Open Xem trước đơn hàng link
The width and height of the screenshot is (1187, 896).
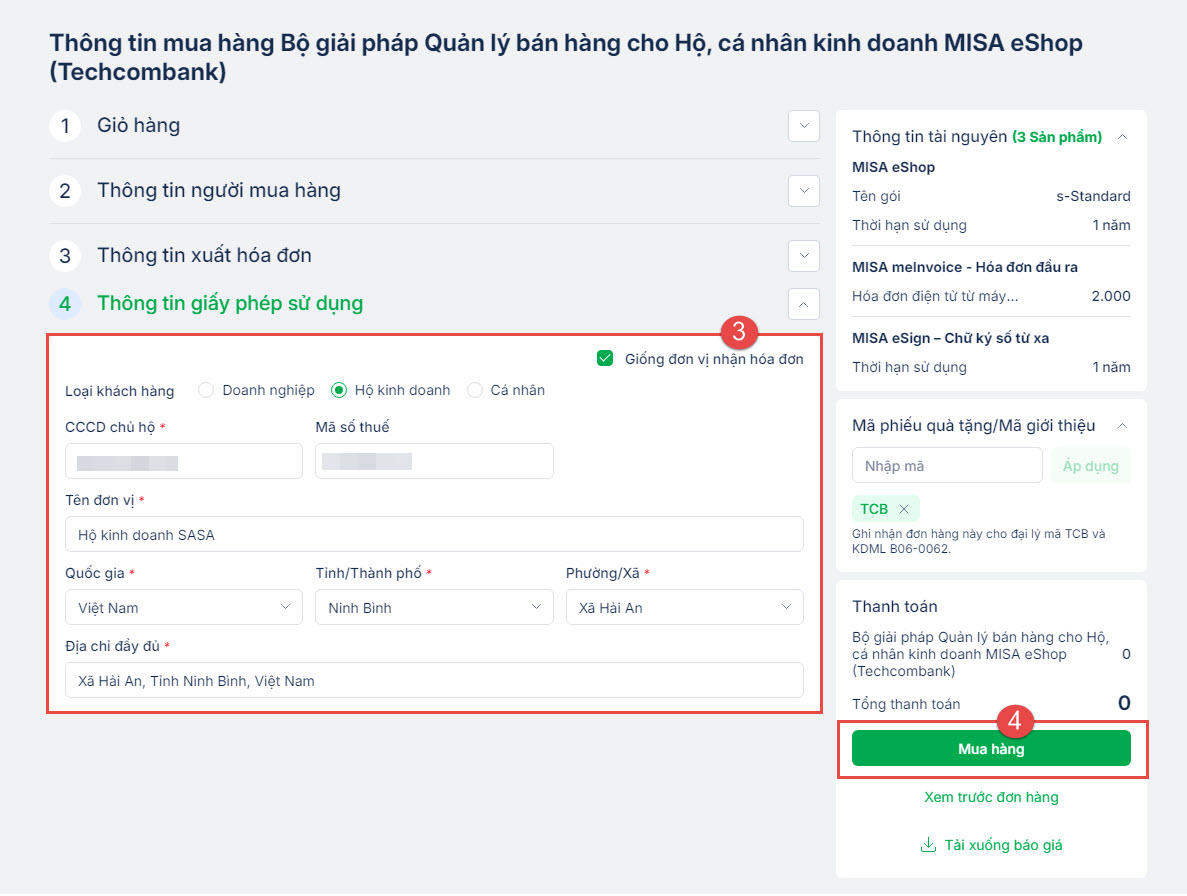click(991, 798)
